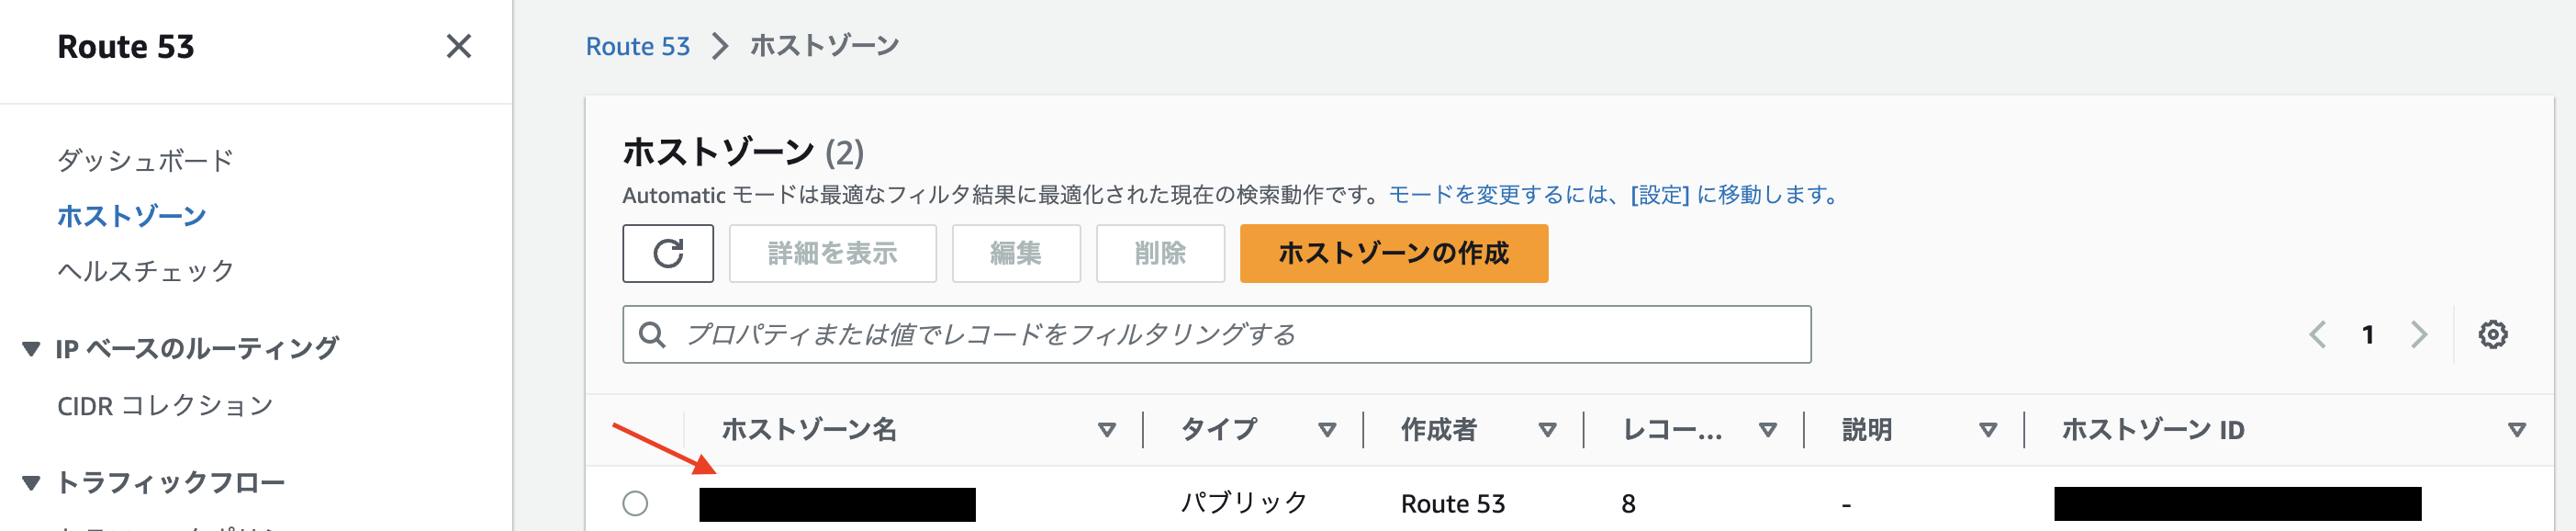Collapse the IP ベースのルーティング section

coord(31,349)
